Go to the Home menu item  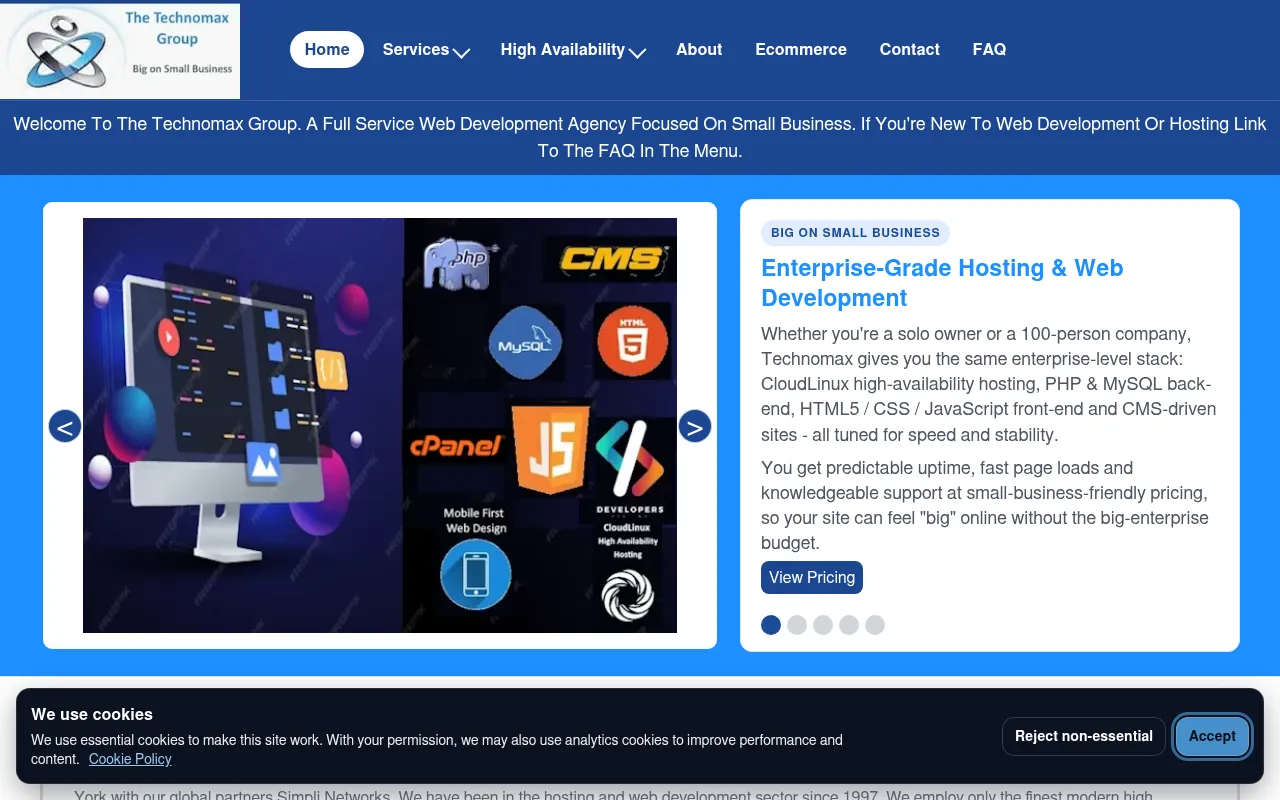click(x=327, y=50)
